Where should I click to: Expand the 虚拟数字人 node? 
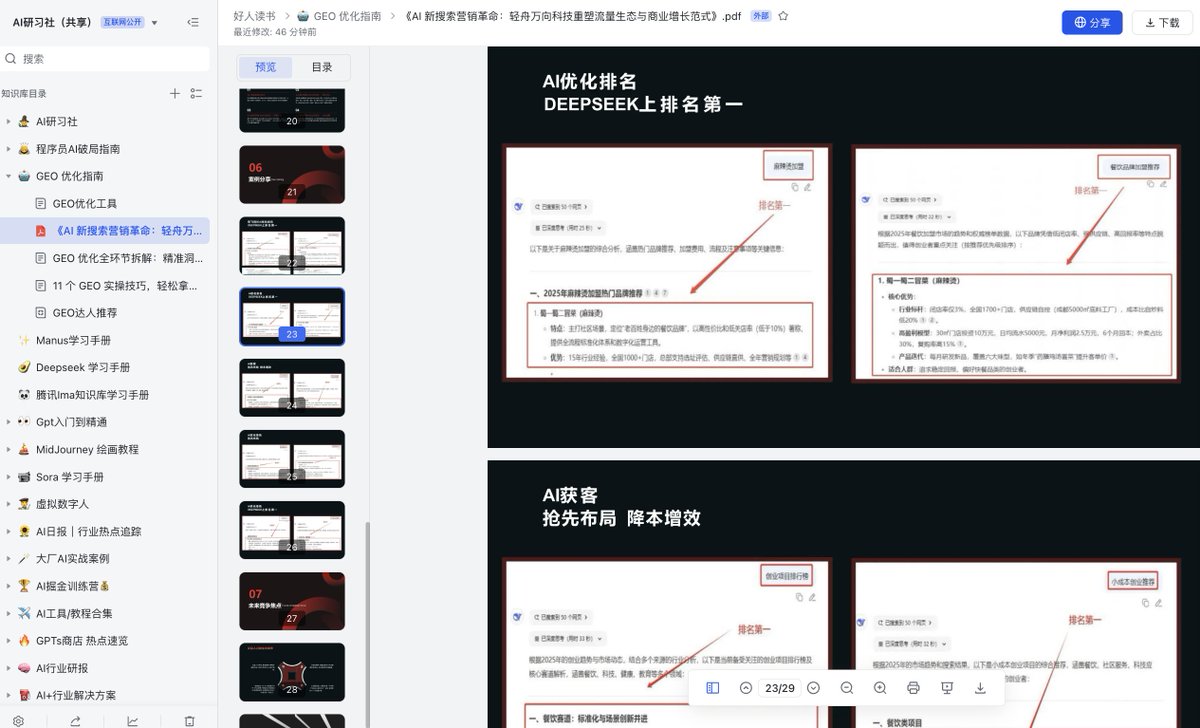pyautogui.click(x=8, y=504)
